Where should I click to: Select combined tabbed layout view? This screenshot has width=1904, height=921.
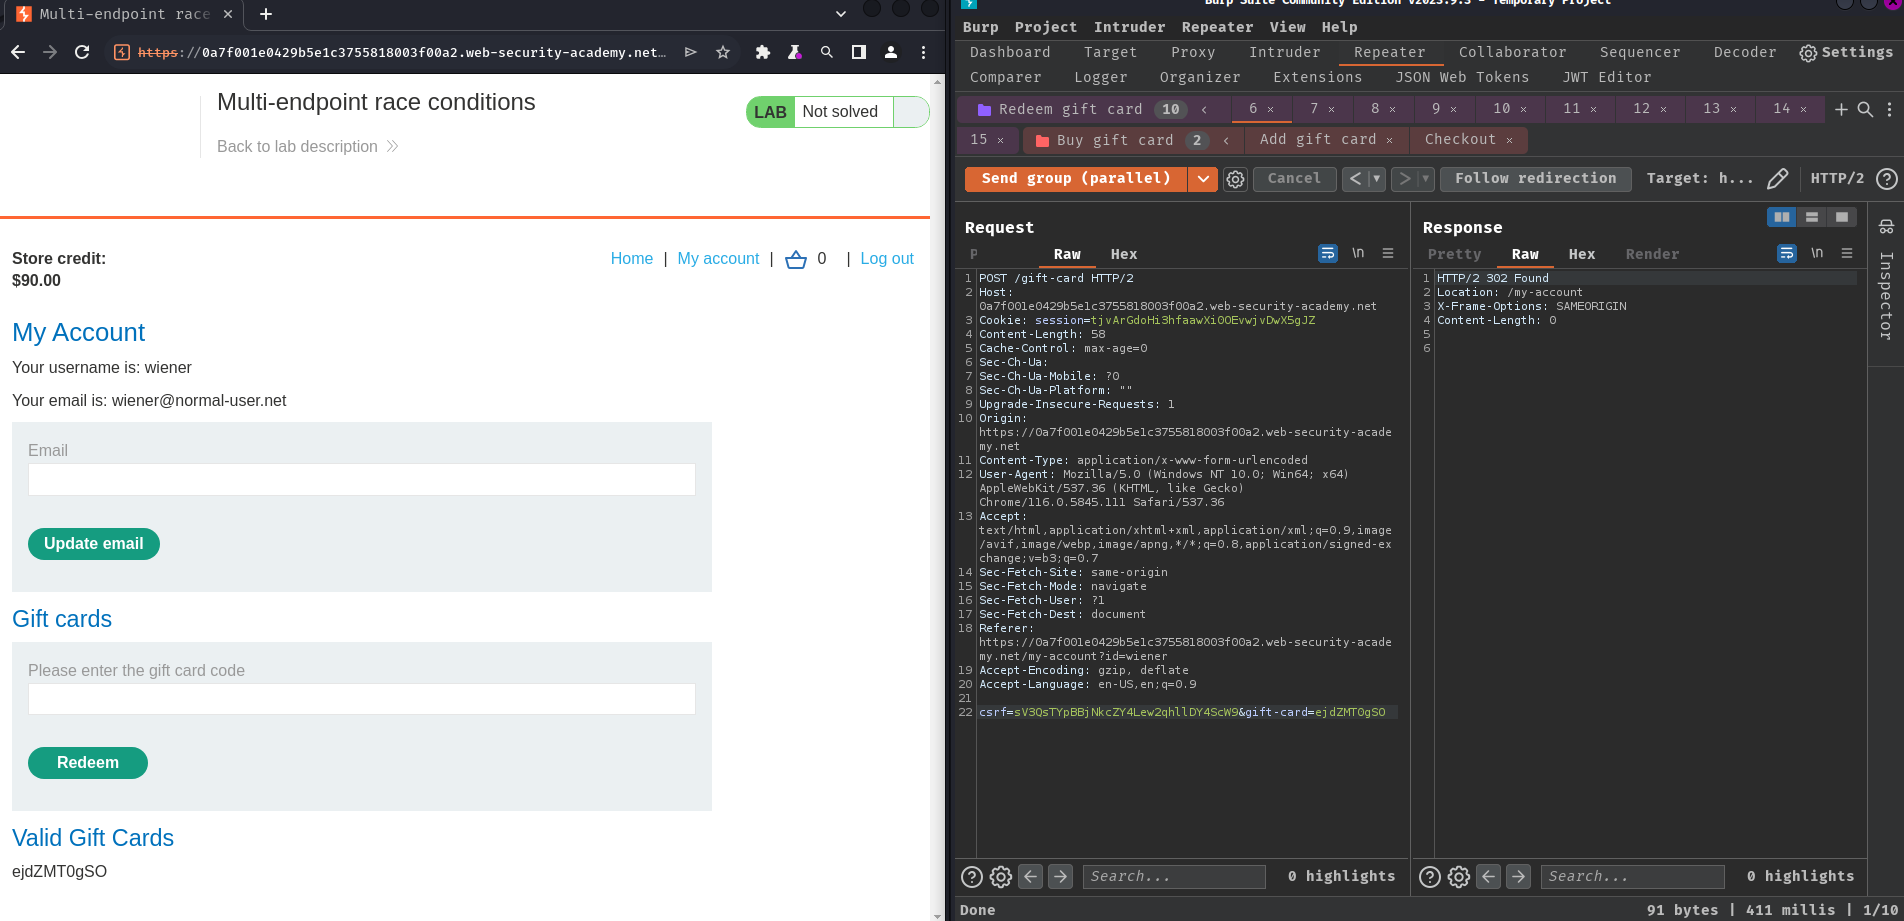pyautogui.click(x=1842, y=217)
